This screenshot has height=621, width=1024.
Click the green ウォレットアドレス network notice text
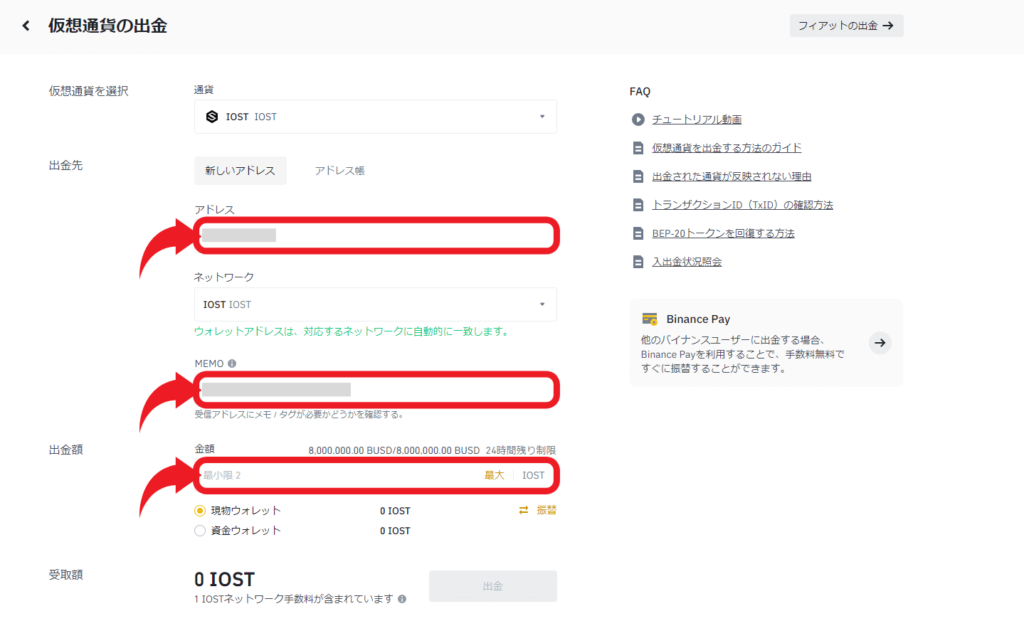coord(351,332)
